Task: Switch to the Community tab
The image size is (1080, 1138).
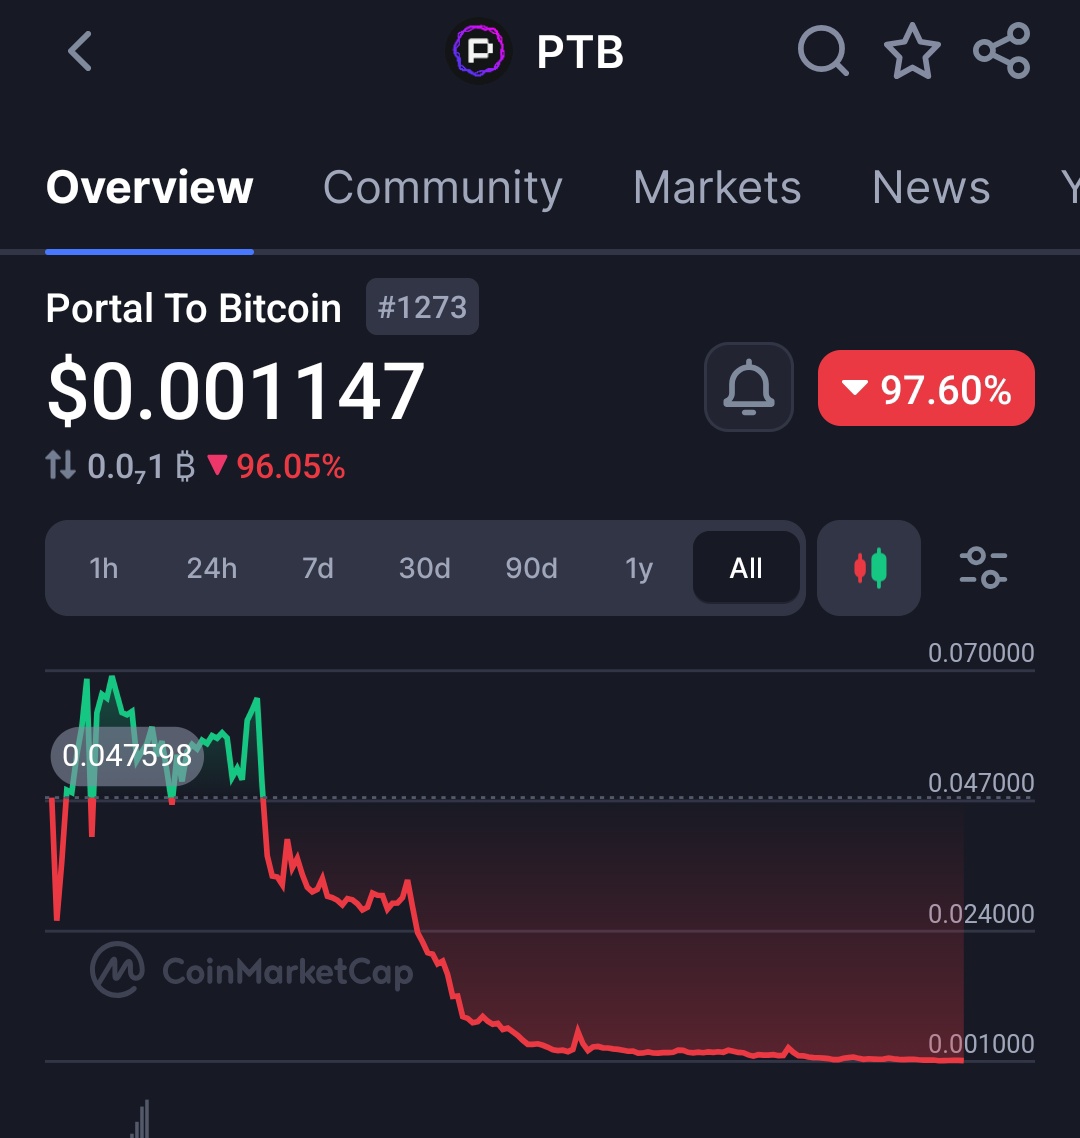Action: pyautogui.click(x=443, y=187)
